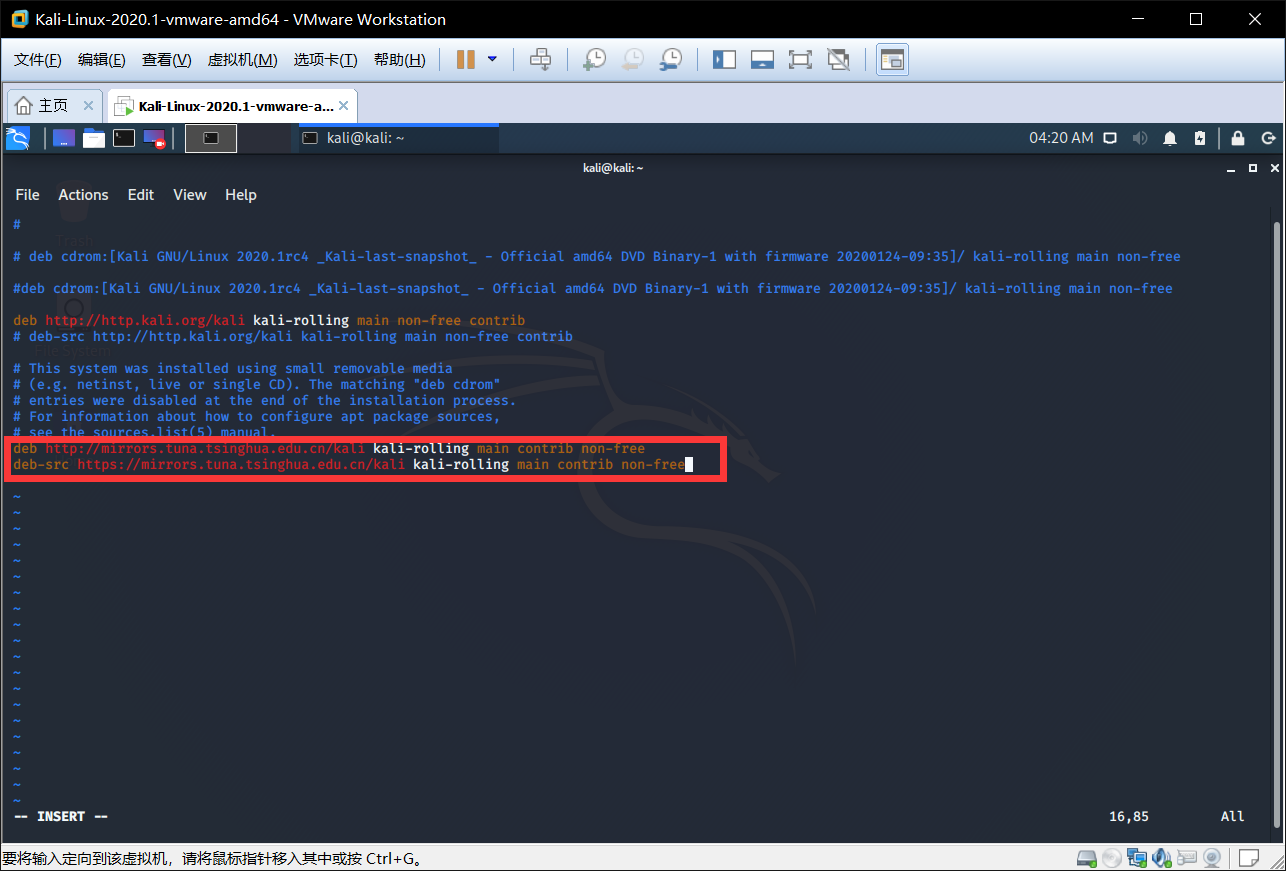Close the Kali-Linux-2020.1-vmware tab
This screenshot has height=871, width=1286.
pyautogui.click(x=344, y=106)
